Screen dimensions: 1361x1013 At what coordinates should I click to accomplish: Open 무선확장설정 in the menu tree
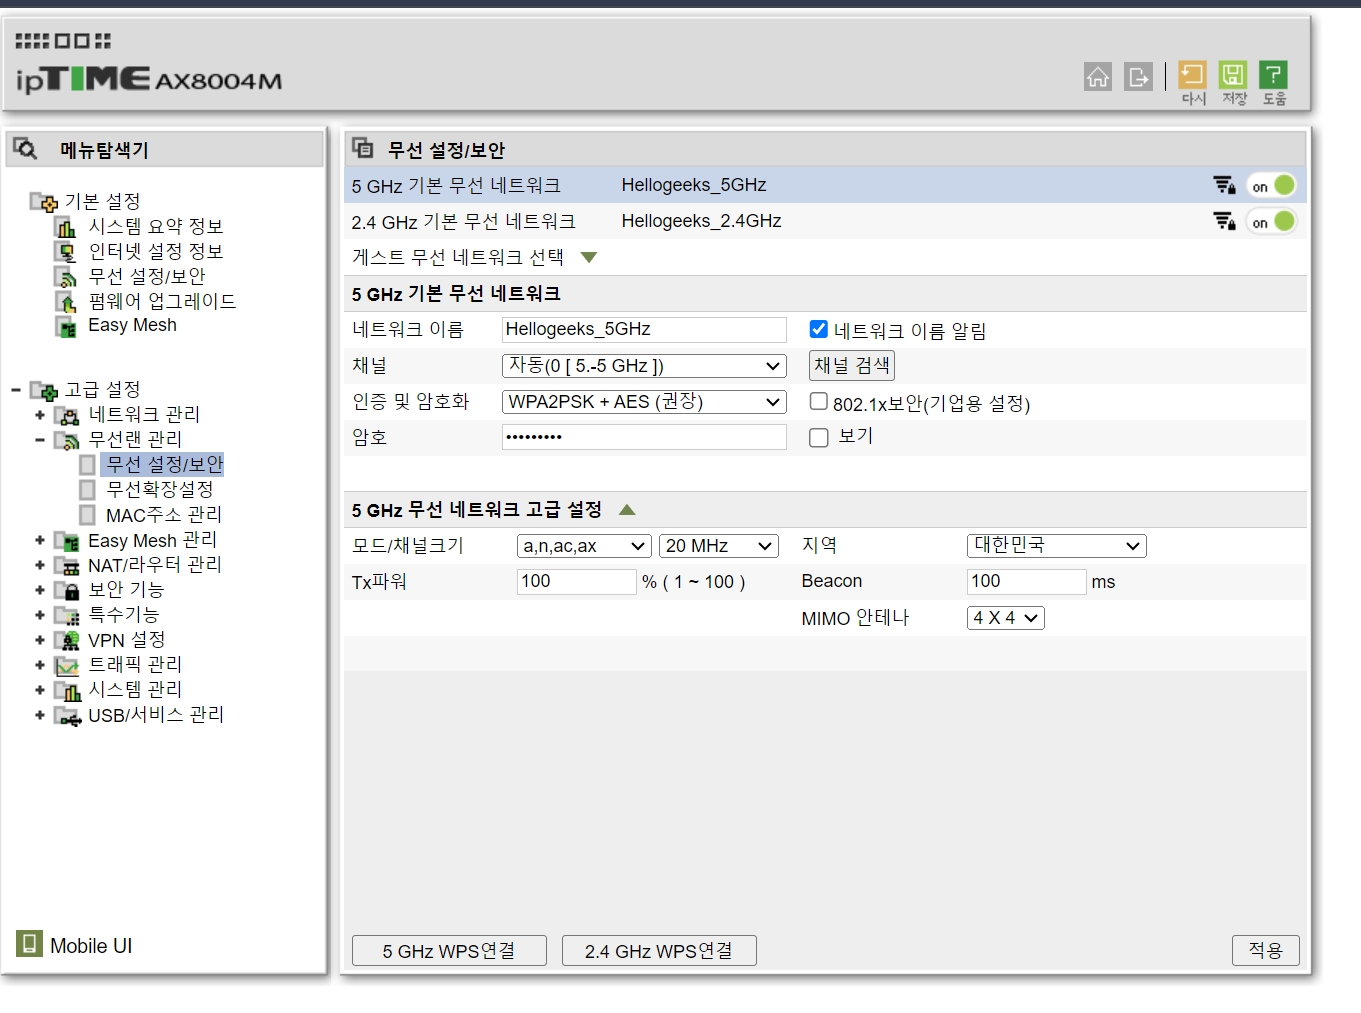point(160,489)
